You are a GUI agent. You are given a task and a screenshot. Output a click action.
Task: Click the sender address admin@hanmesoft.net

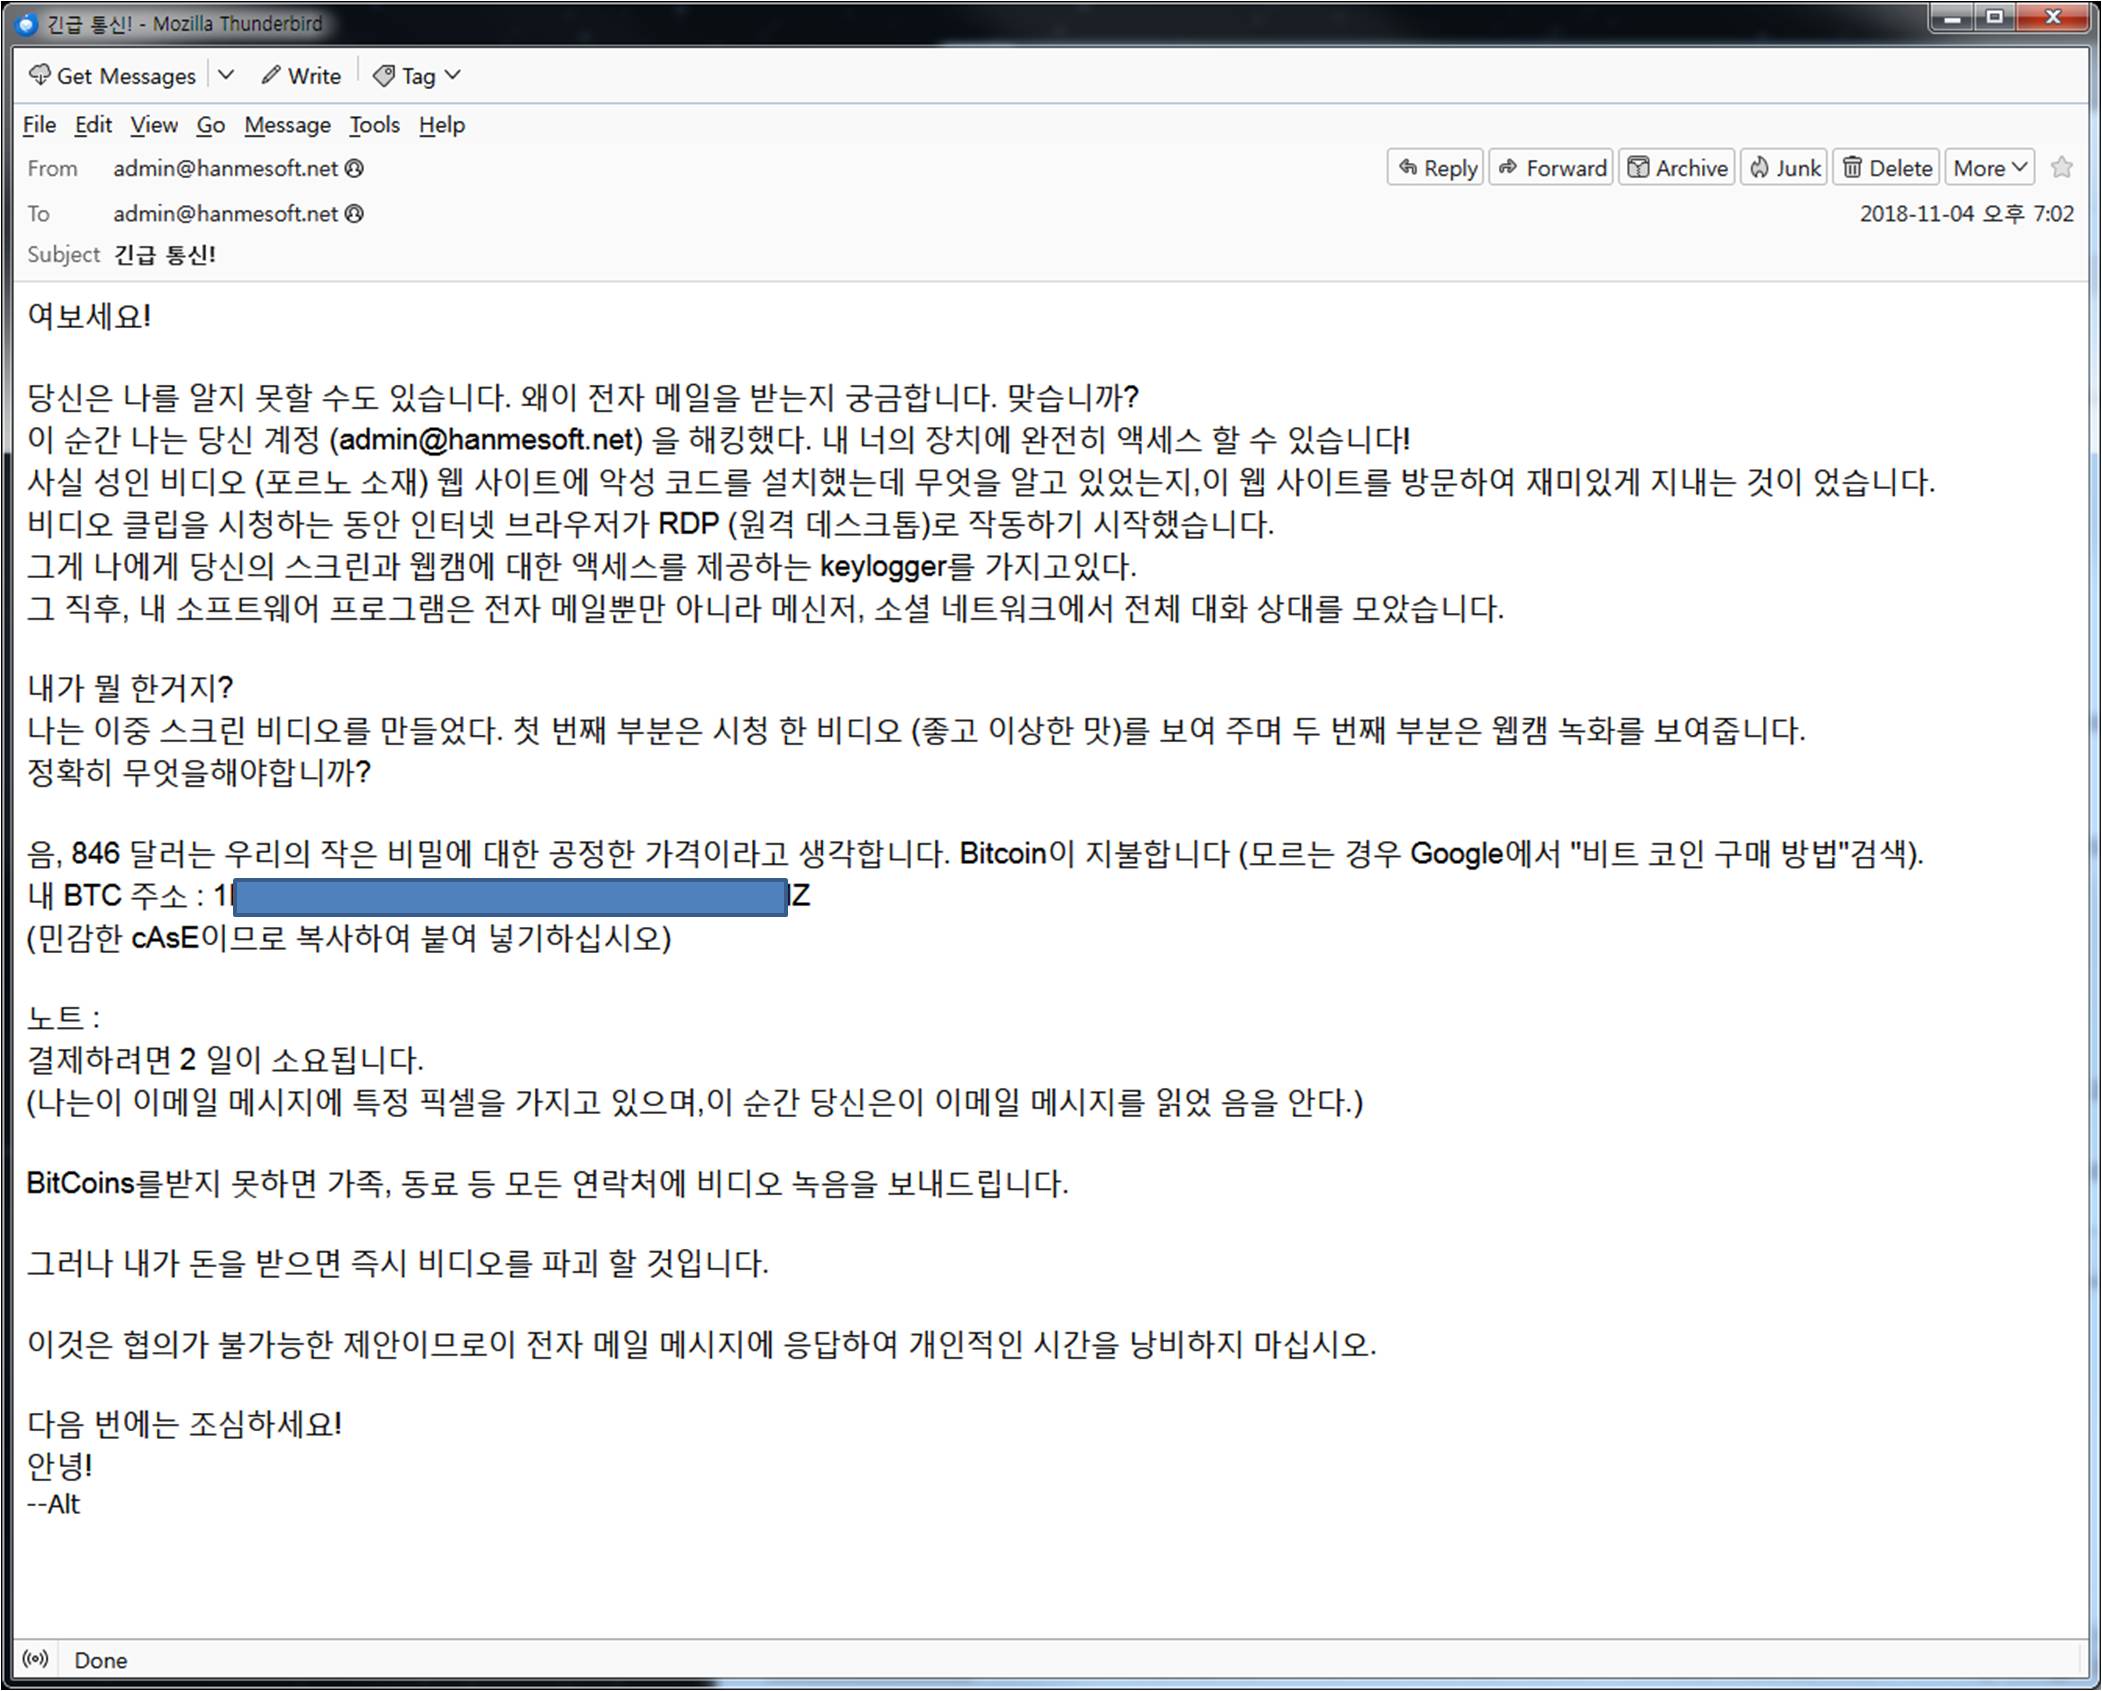coord(225,169)
